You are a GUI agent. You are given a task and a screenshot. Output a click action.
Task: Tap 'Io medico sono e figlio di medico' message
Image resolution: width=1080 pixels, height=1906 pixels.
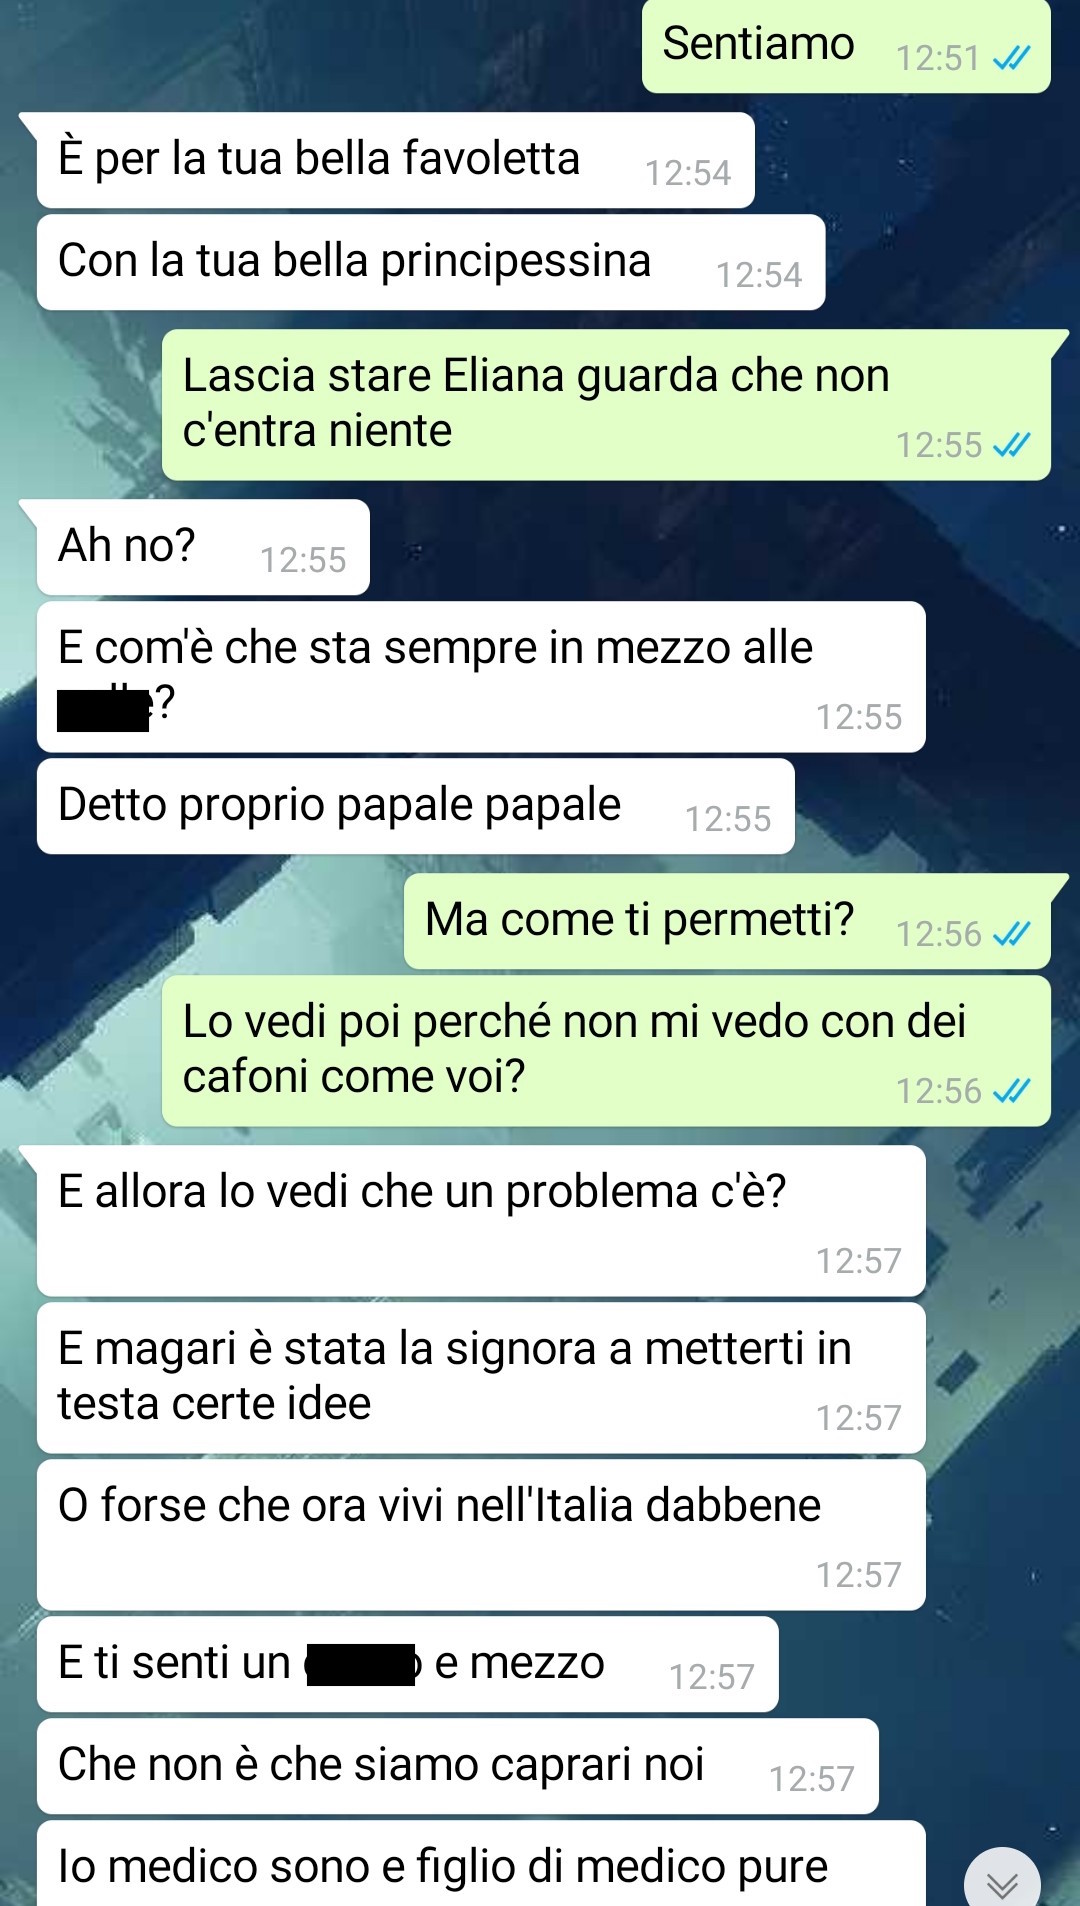[x=481, y=1864]
